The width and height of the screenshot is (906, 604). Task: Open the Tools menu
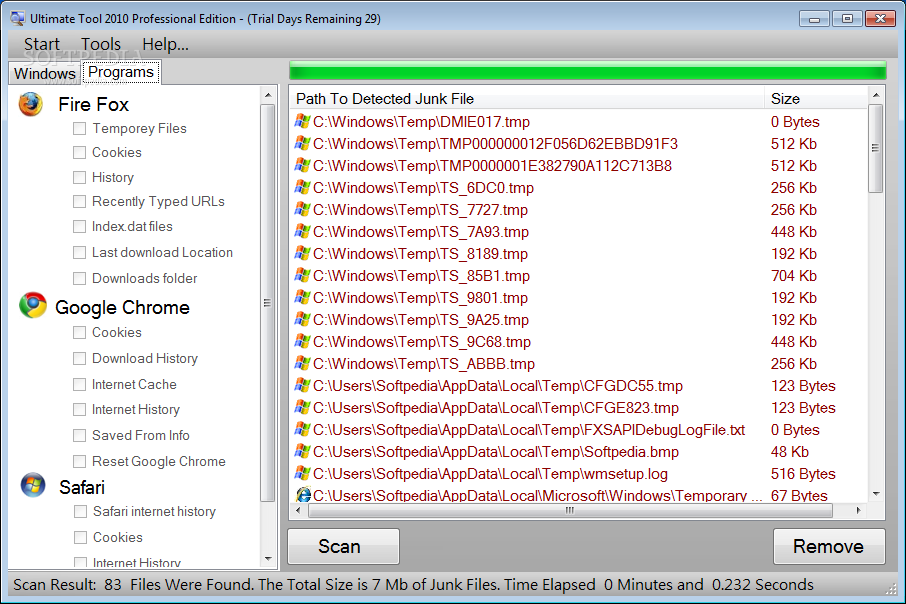(x=101, y=44)
